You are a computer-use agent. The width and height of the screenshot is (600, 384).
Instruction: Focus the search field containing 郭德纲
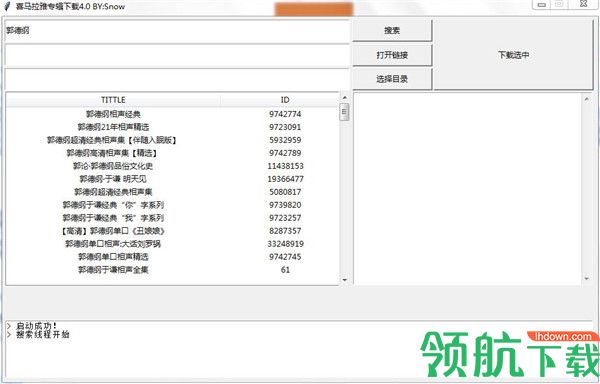177,31
